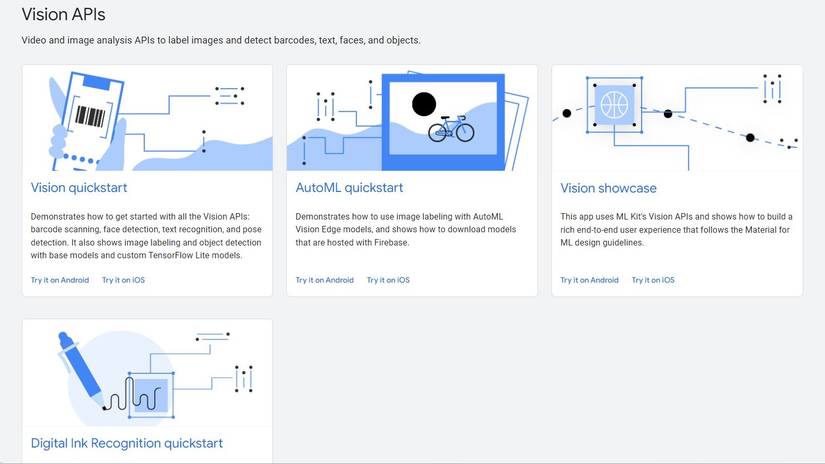Click Try it on iOS under Vision quickstart
This screenshot has height=464, width=825.
(x=123, y=280)
